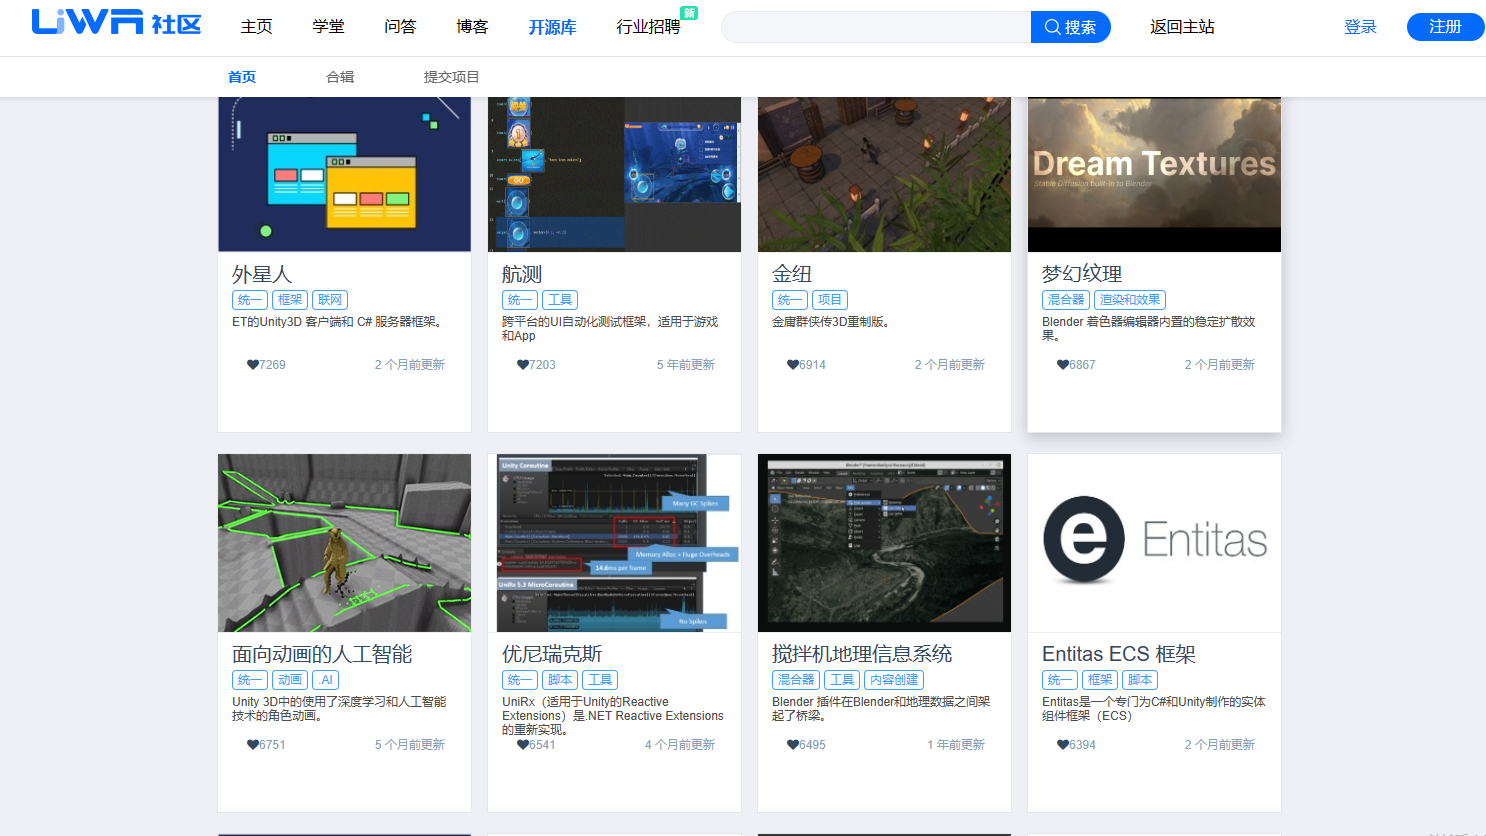Click the AI tag
Viewport: 1486px width, 836px height.
pyautogui.click(x=326, y=680)
